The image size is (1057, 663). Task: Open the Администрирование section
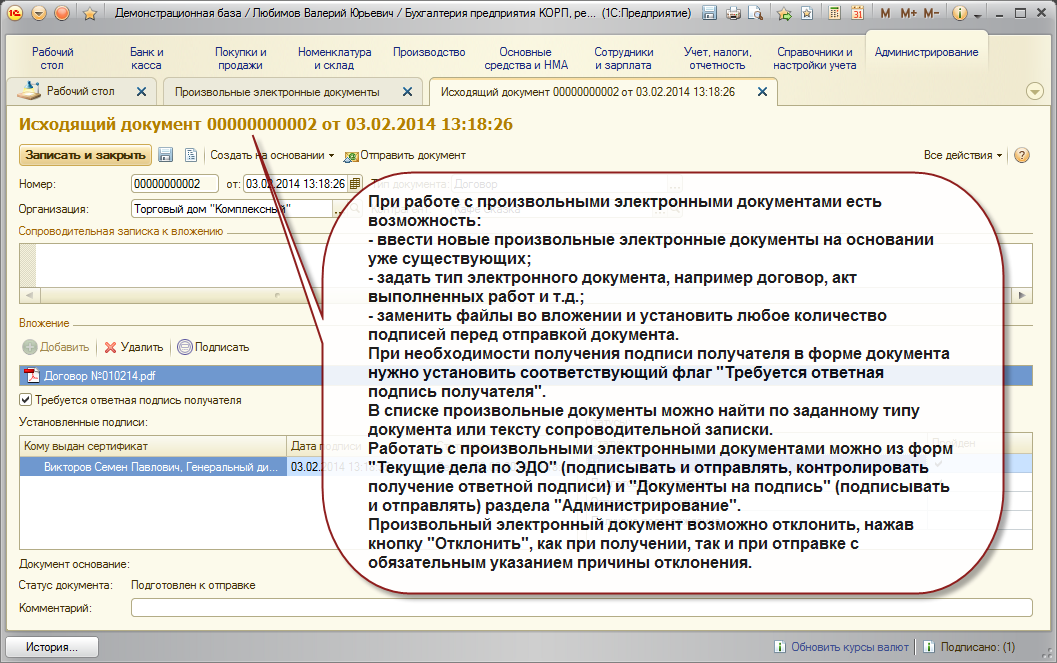[x=926, y=53]
